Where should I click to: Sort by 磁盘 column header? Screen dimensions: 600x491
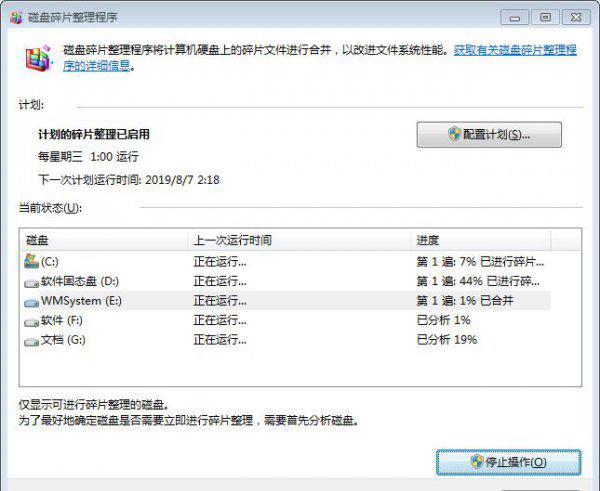tap(103, 240)
